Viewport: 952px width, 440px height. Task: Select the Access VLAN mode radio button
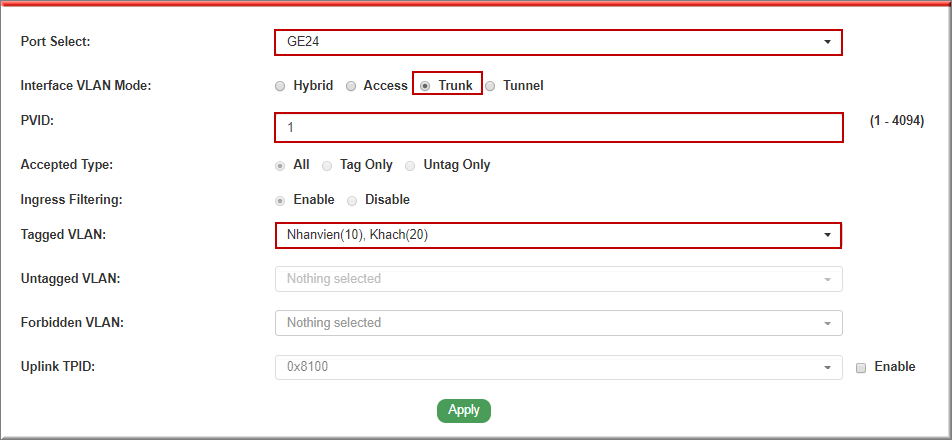tap(351, 86)
